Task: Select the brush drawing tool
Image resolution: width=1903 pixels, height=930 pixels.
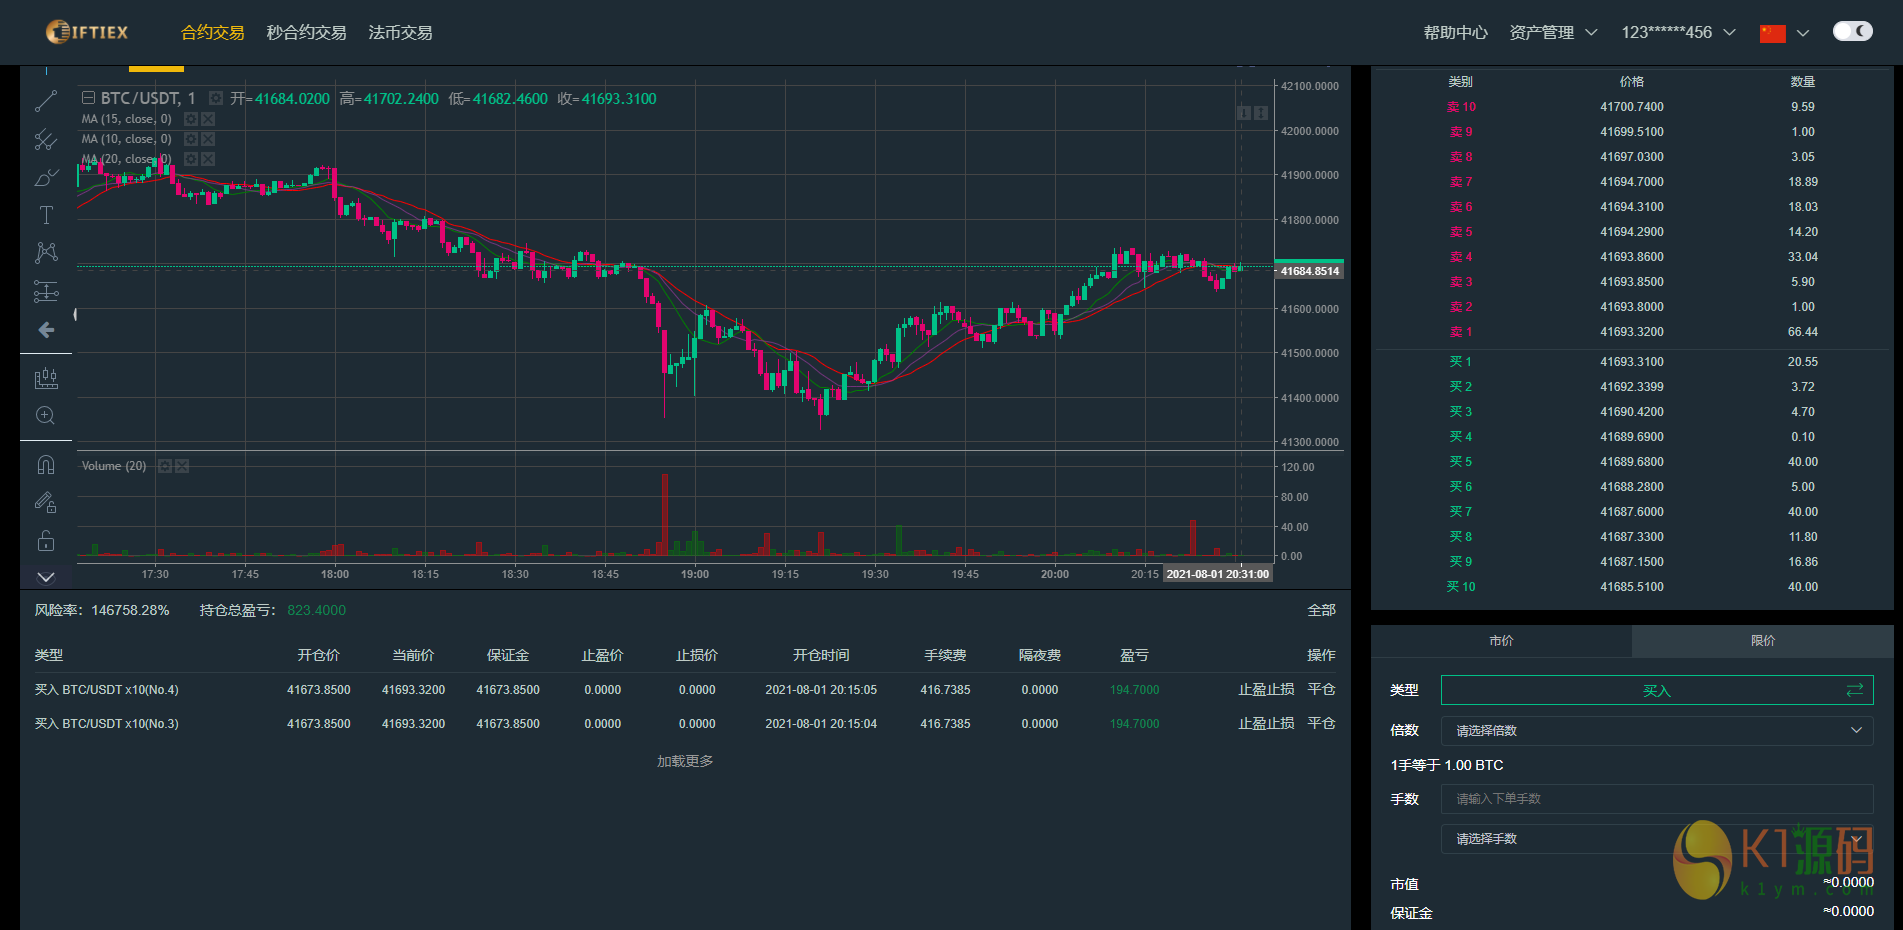Action: [x=46, y=177]
